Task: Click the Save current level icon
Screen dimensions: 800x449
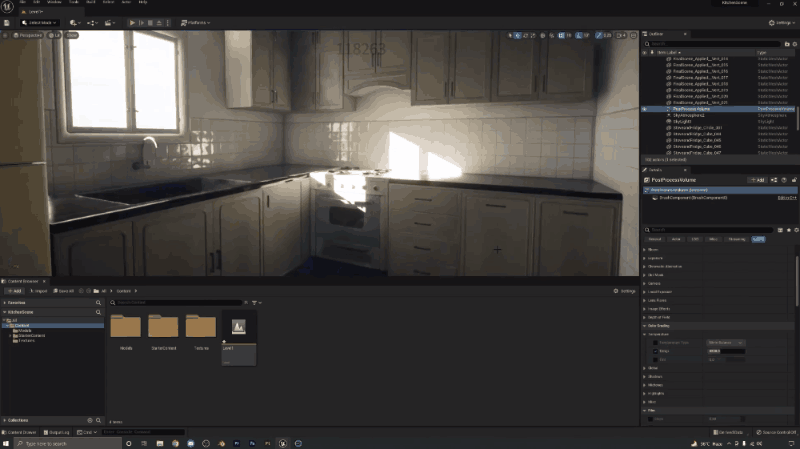Action: coord(6,22)
